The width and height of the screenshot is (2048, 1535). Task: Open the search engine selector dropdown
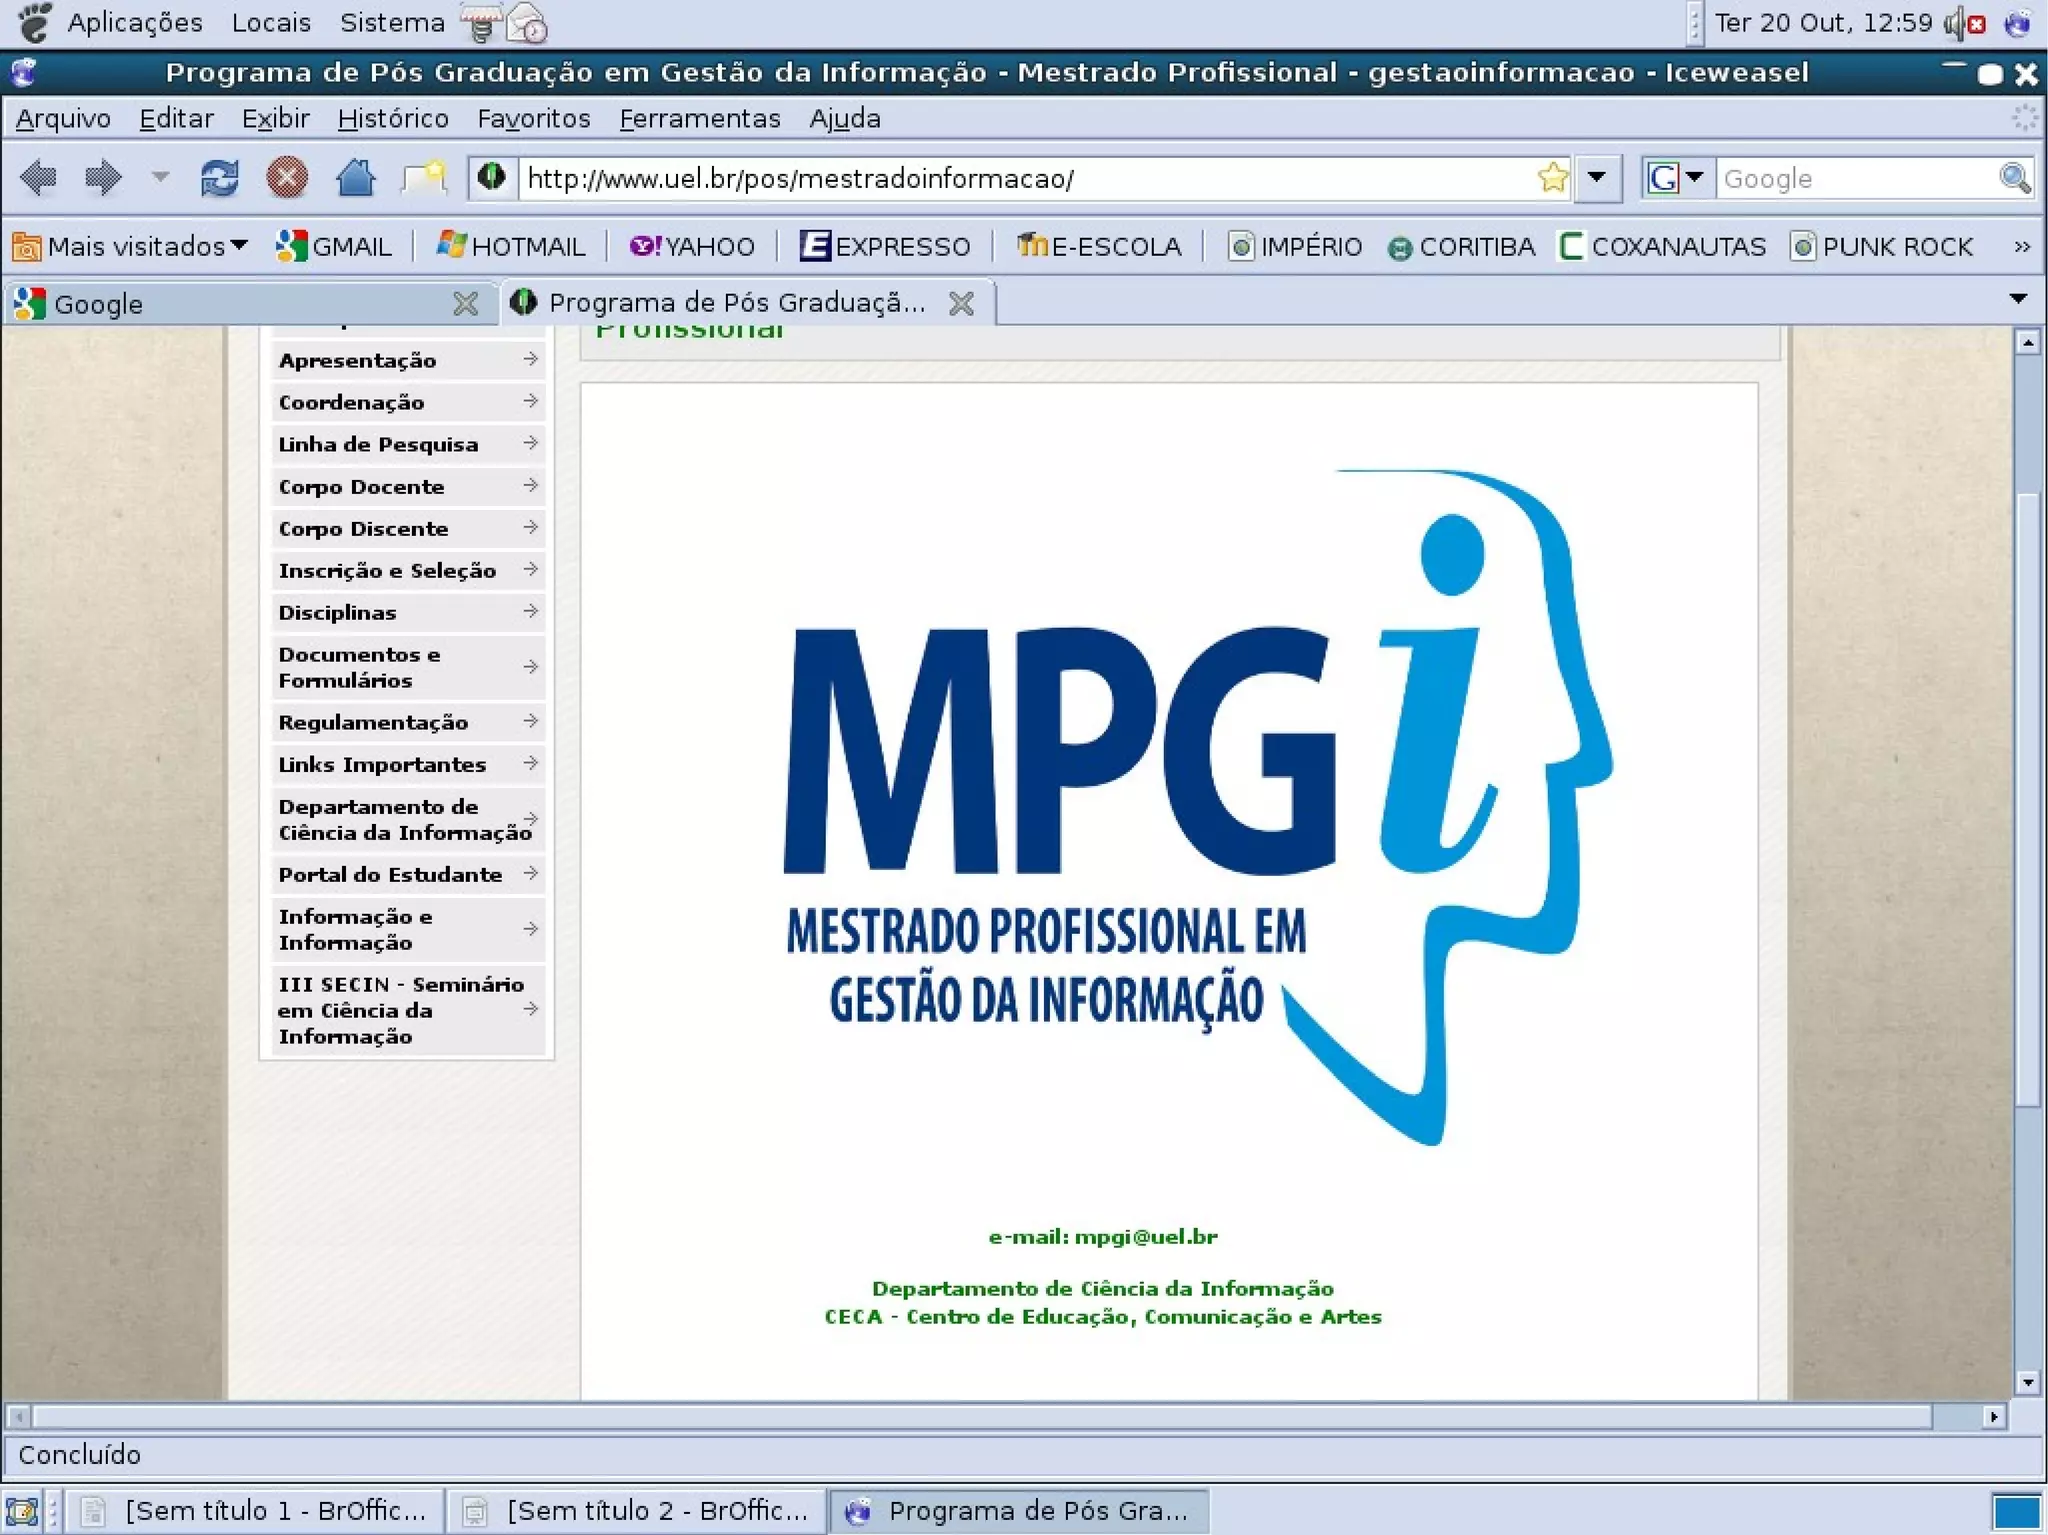pos(1676,178)
